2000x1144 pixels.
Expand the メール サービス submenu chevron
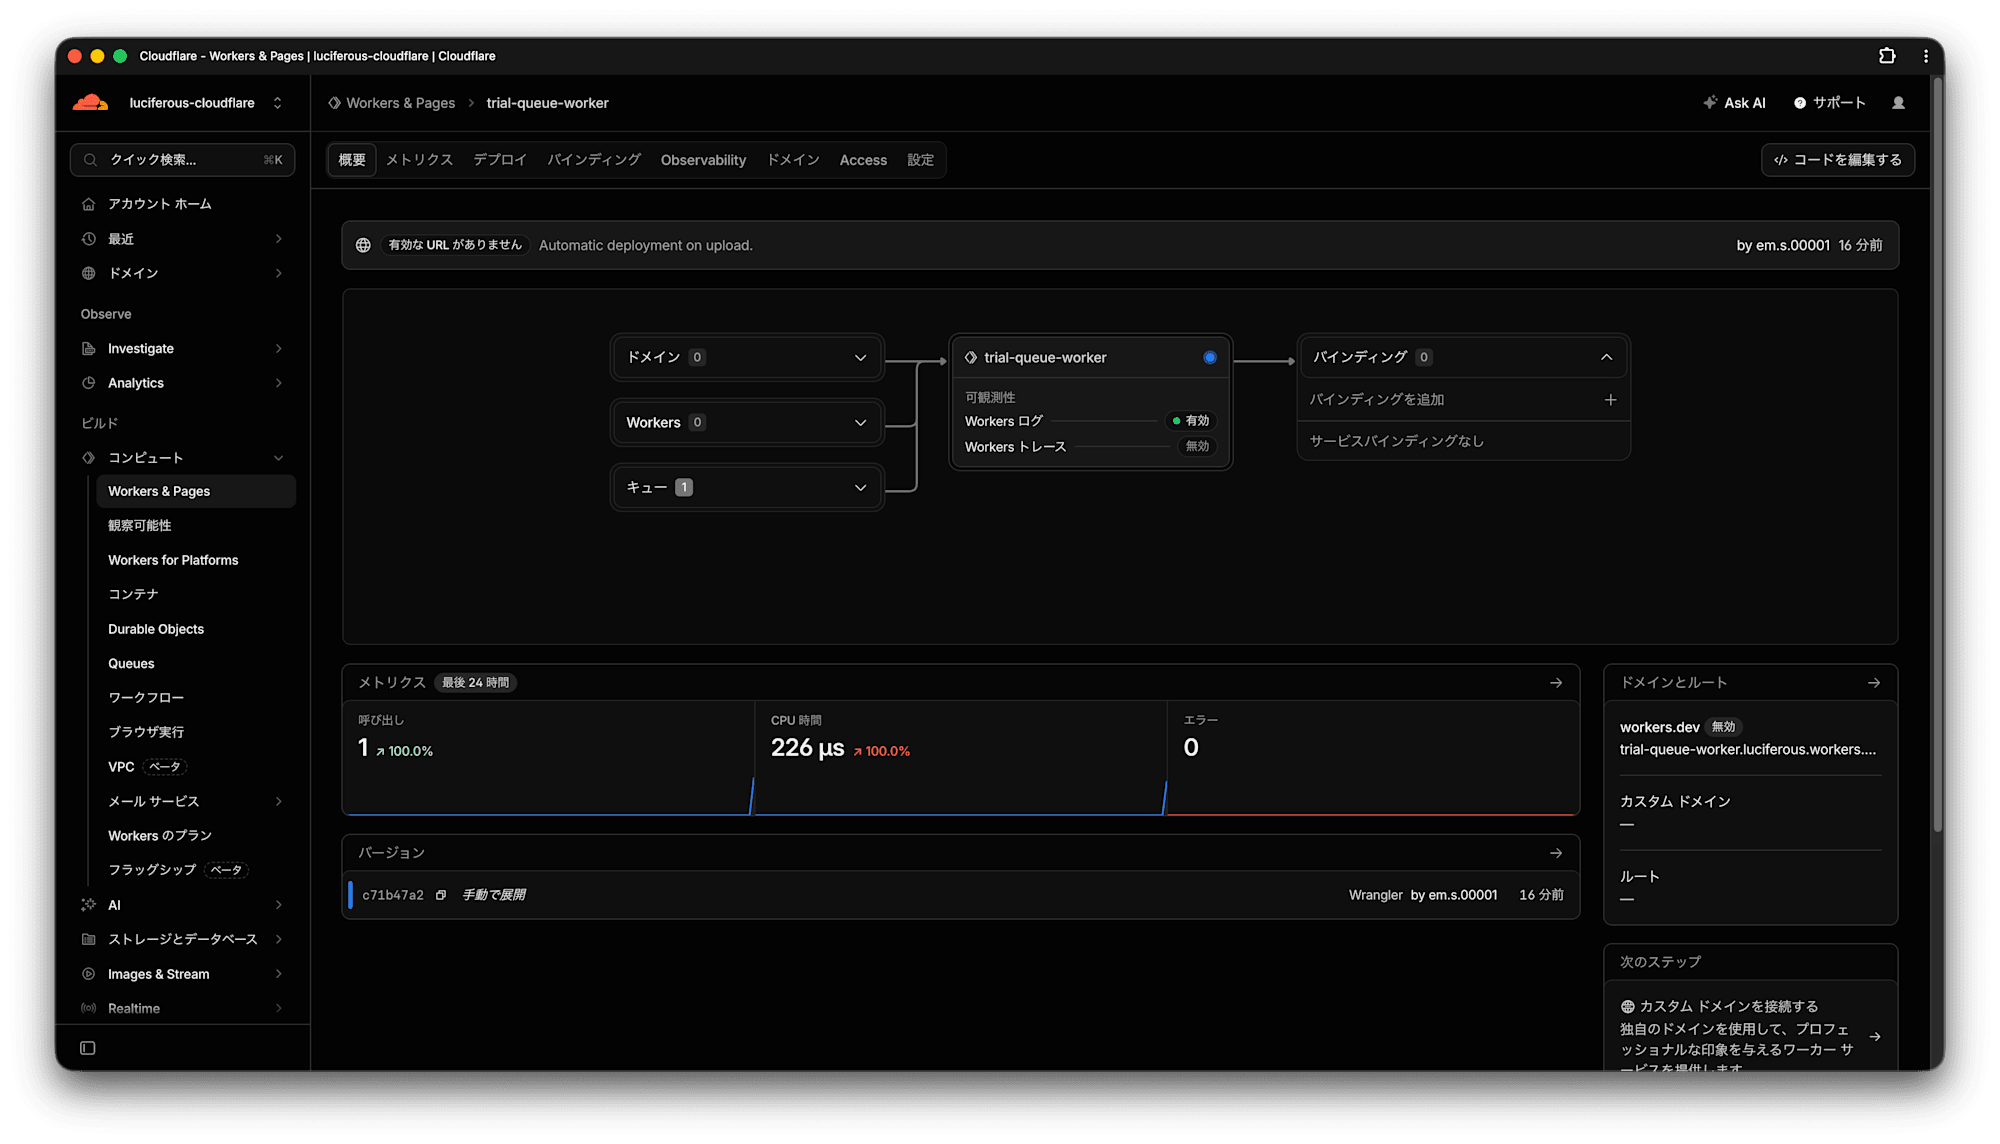[279, 801]
